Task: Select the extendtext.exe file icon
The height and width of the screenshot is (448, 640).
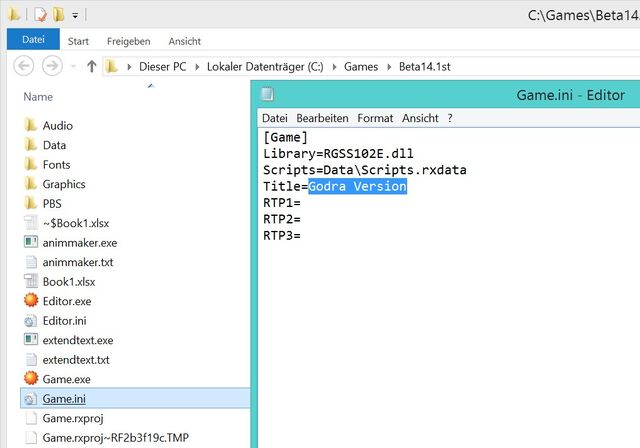Action: (x=31, y=339)
